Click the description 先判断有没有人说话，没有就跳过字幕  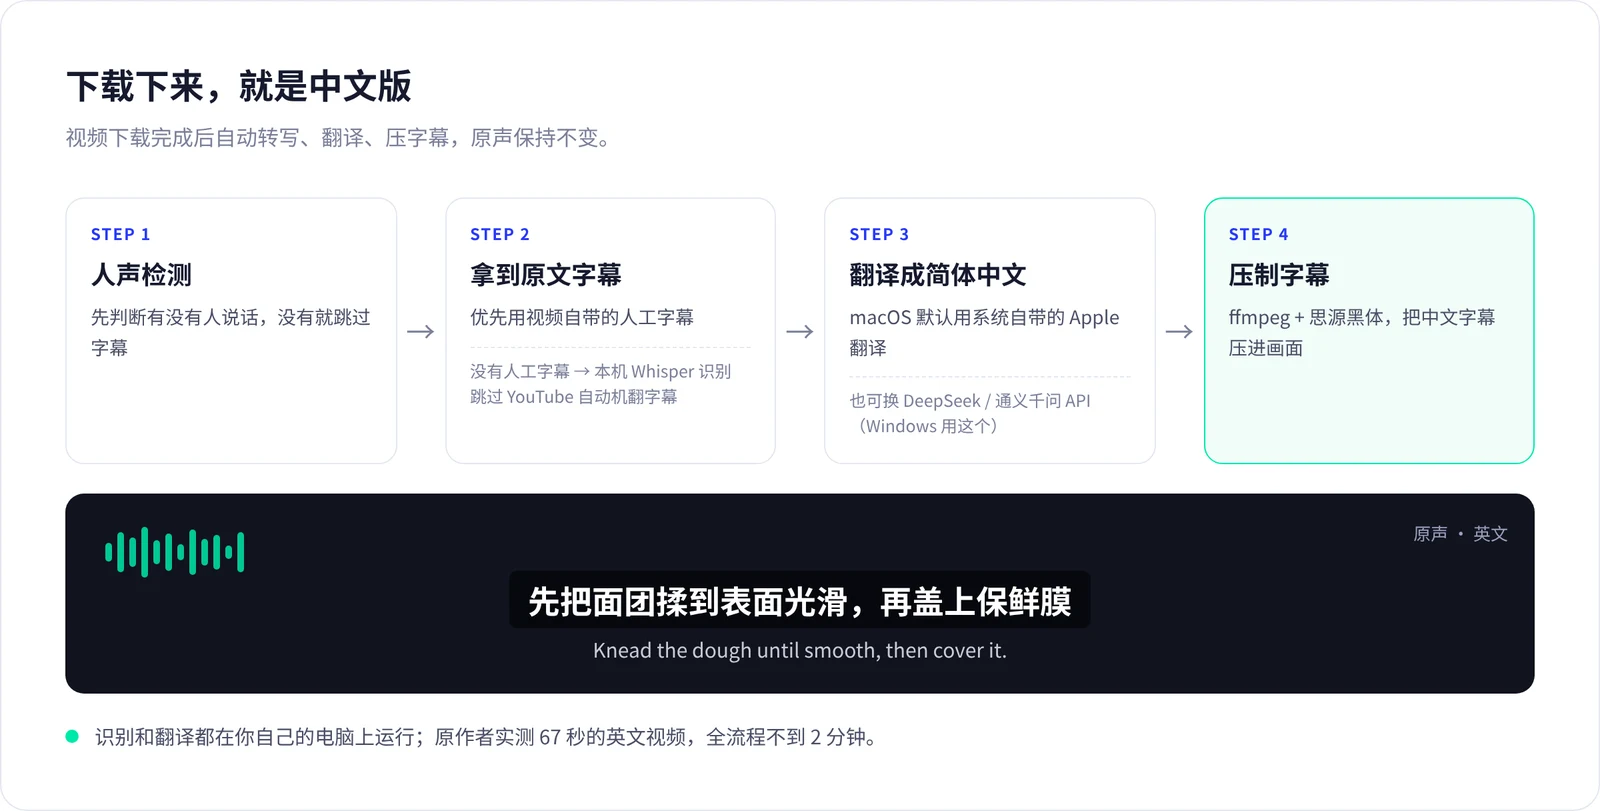pos(231,332)
